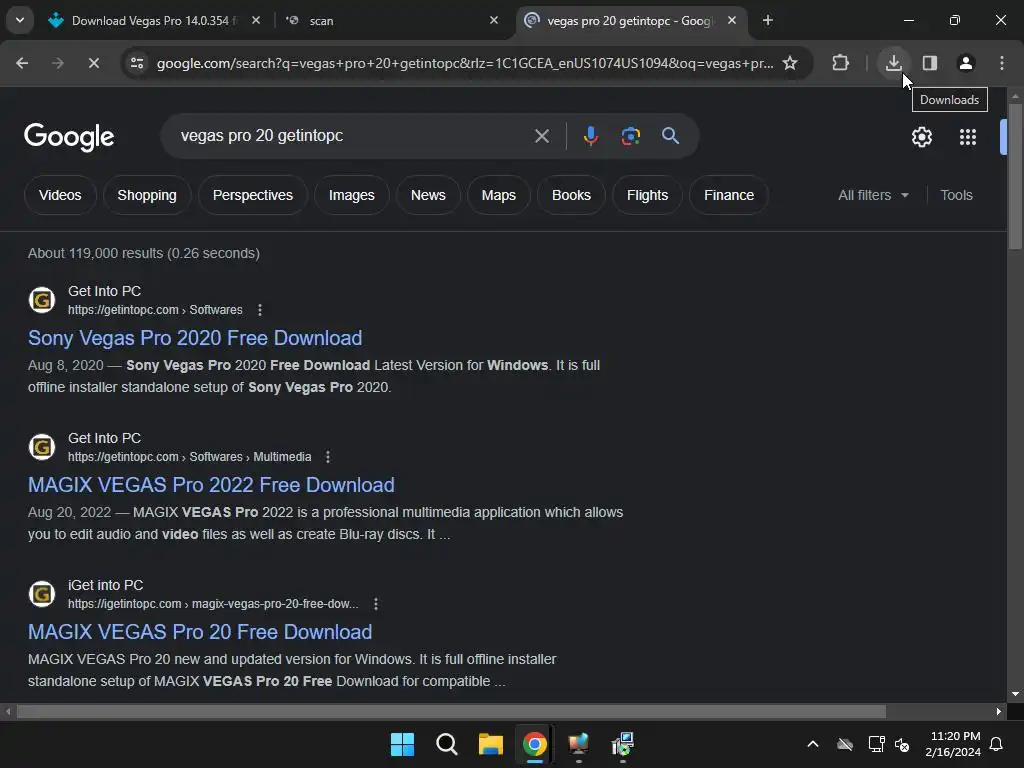The height and width of the screenshot is (768, 1024).
Task: Select the Shopping filter chip
Action: pyautogui.click(x=147, y=195)
